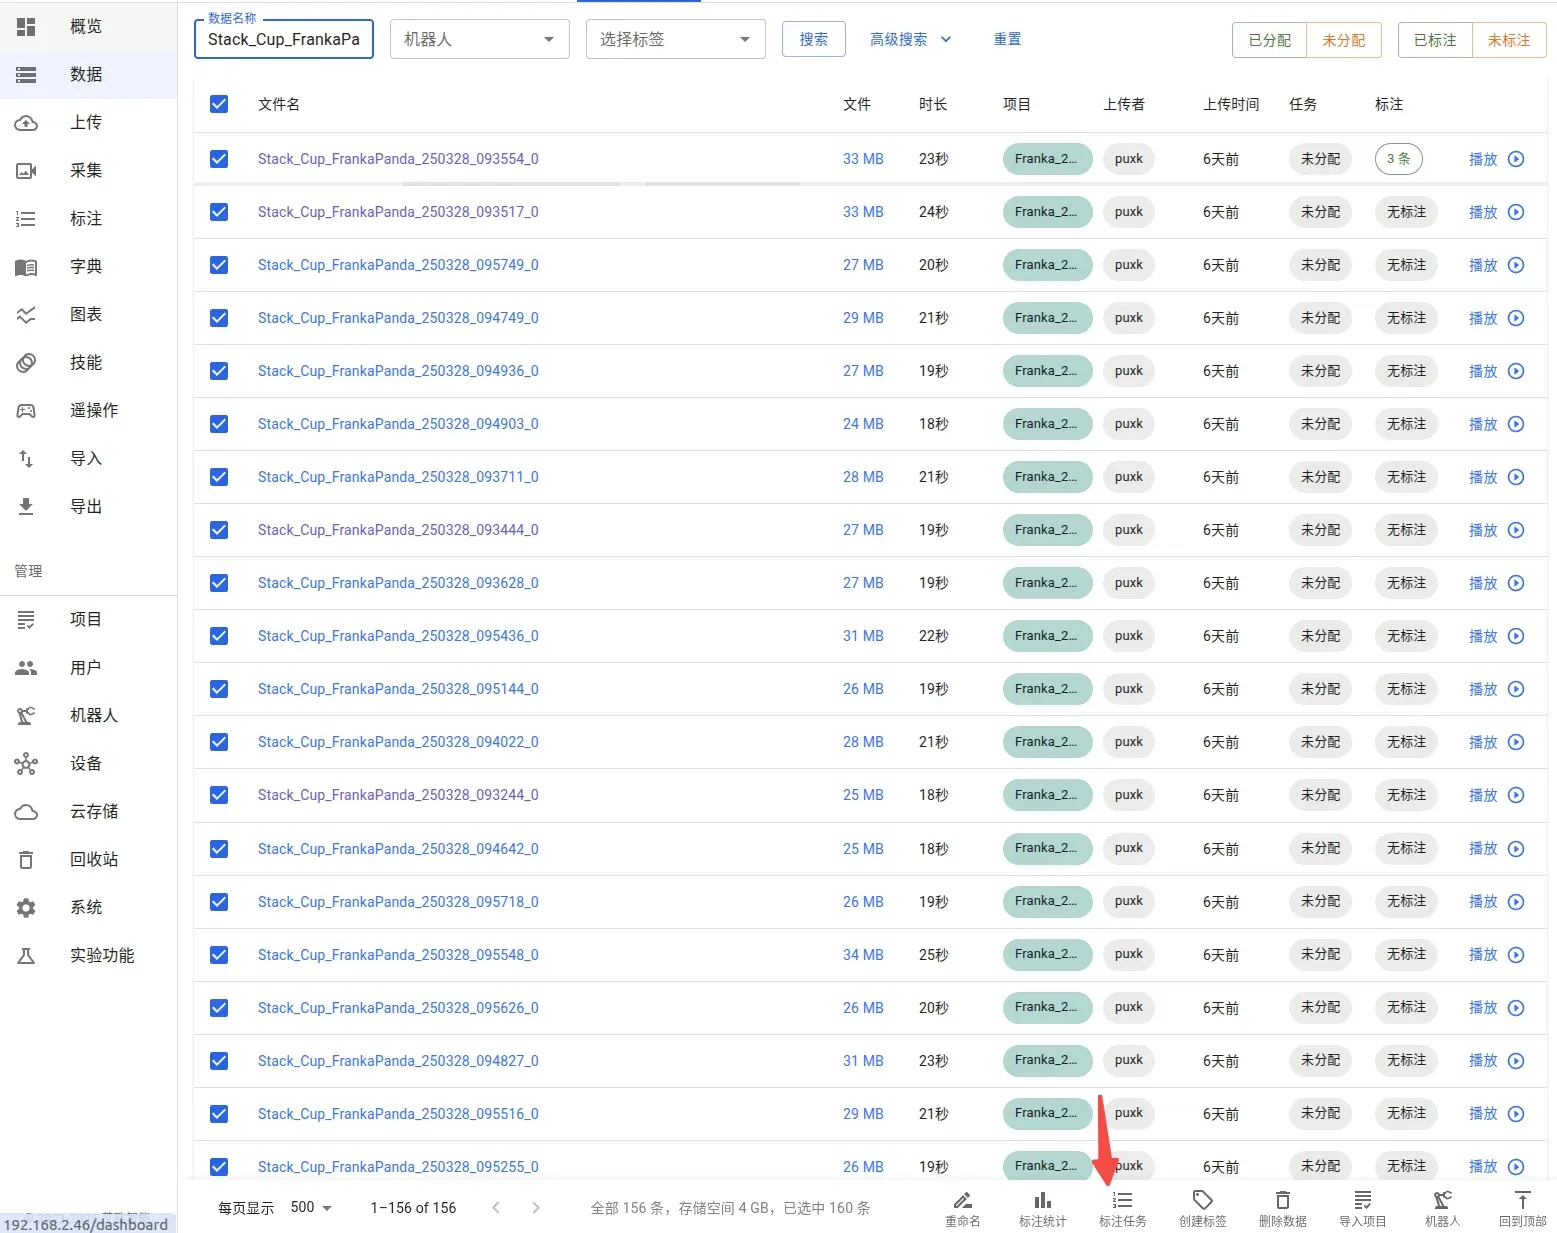Open the 每页显示 500 page size dropdown

[x=311, y=1207]
